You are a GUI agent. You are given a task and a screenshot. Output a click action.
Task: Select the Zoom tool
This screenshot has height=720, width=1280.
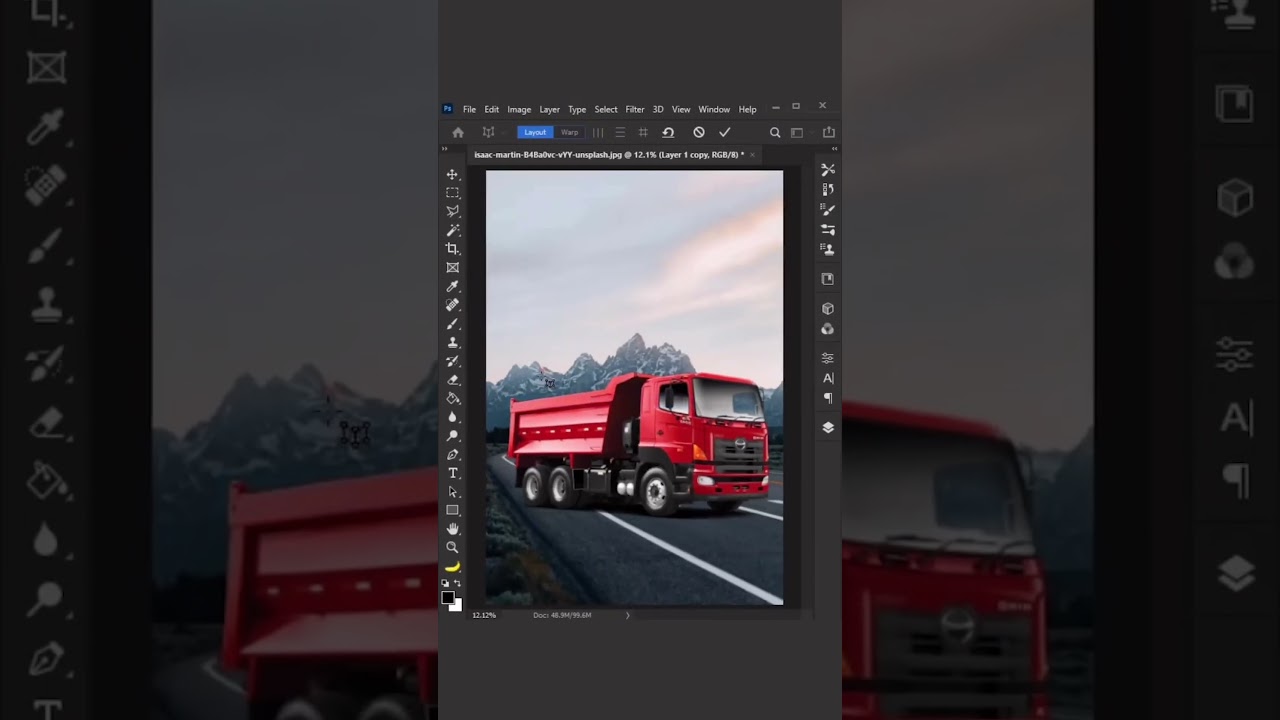pos(452,547)
